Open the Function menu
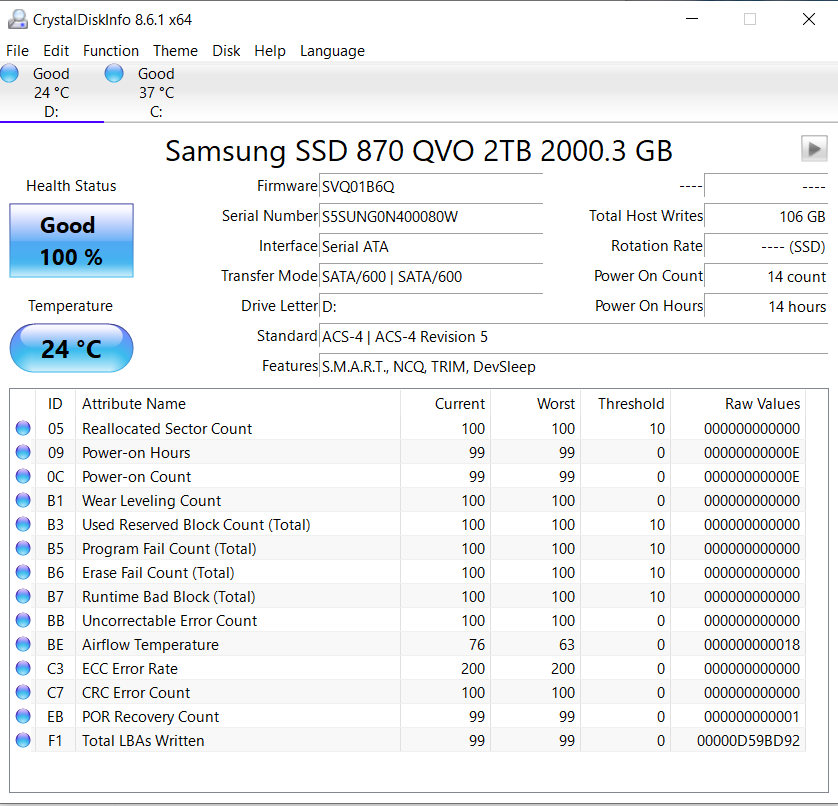The image size is (838, 806). 111,51
